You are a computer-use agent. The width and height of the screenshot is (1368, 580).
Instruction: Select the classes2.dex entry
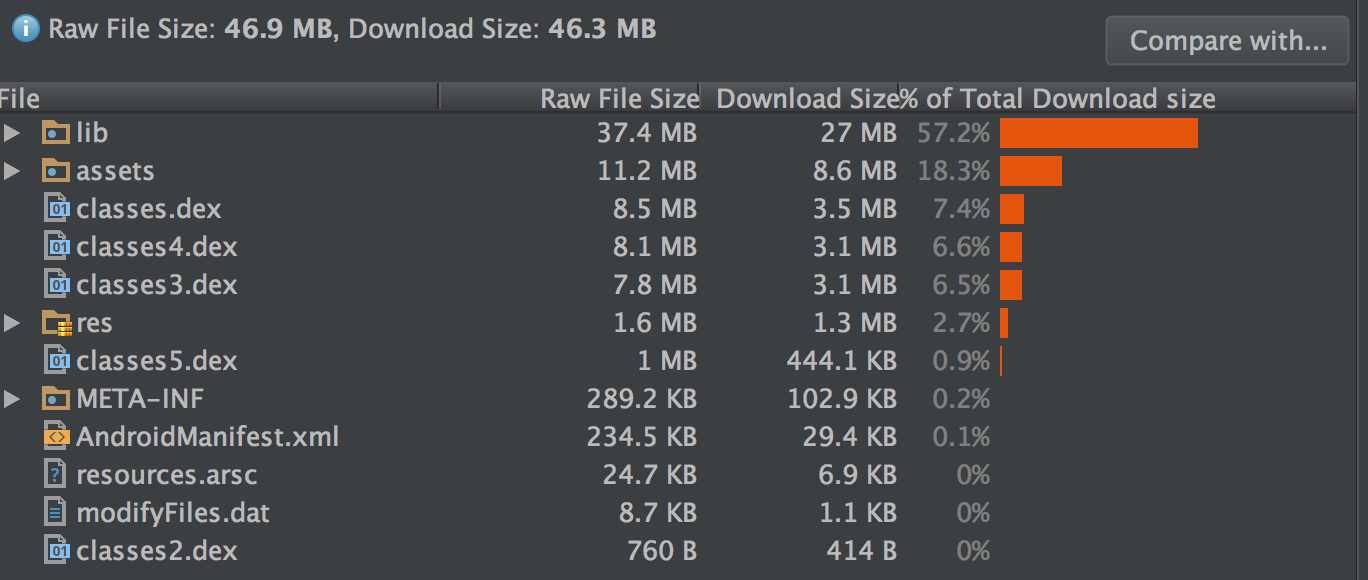[x=156, y=551]
